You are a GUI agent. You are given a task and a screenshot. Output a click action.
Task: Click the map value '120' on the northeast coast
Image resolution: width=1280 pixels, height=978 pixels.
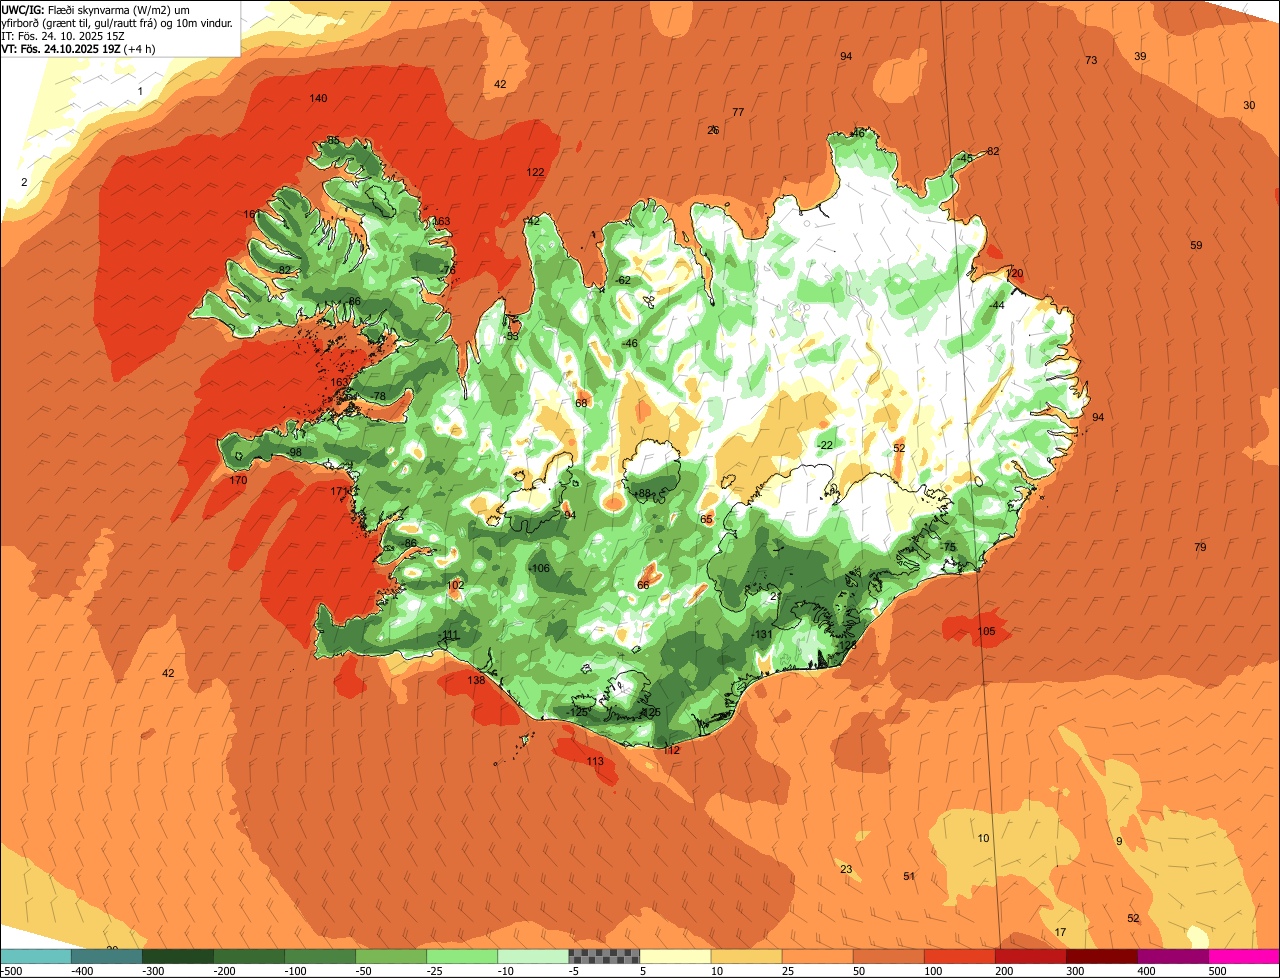pyautogui.click(x=1015, y=273)
